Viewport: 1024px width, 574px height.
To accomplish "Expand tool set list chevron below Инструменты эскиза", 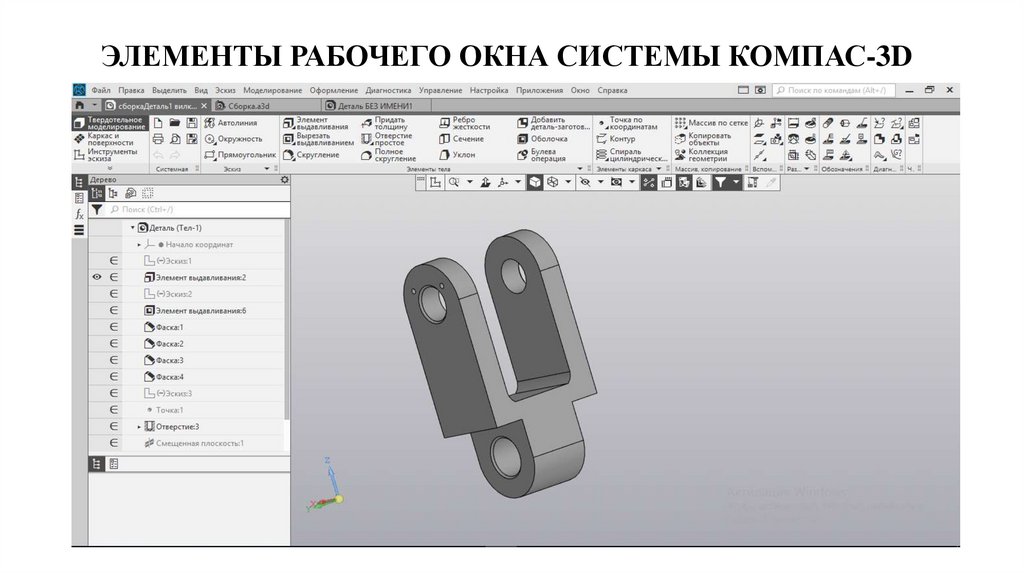I will [109, 168].
